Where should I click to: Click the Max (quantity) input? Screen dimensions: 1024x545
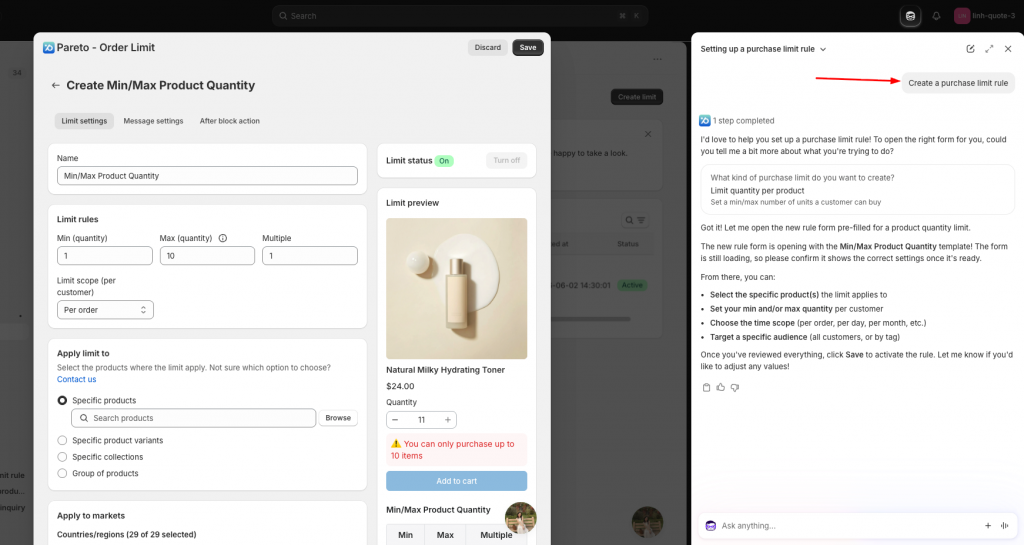(207, 256)
